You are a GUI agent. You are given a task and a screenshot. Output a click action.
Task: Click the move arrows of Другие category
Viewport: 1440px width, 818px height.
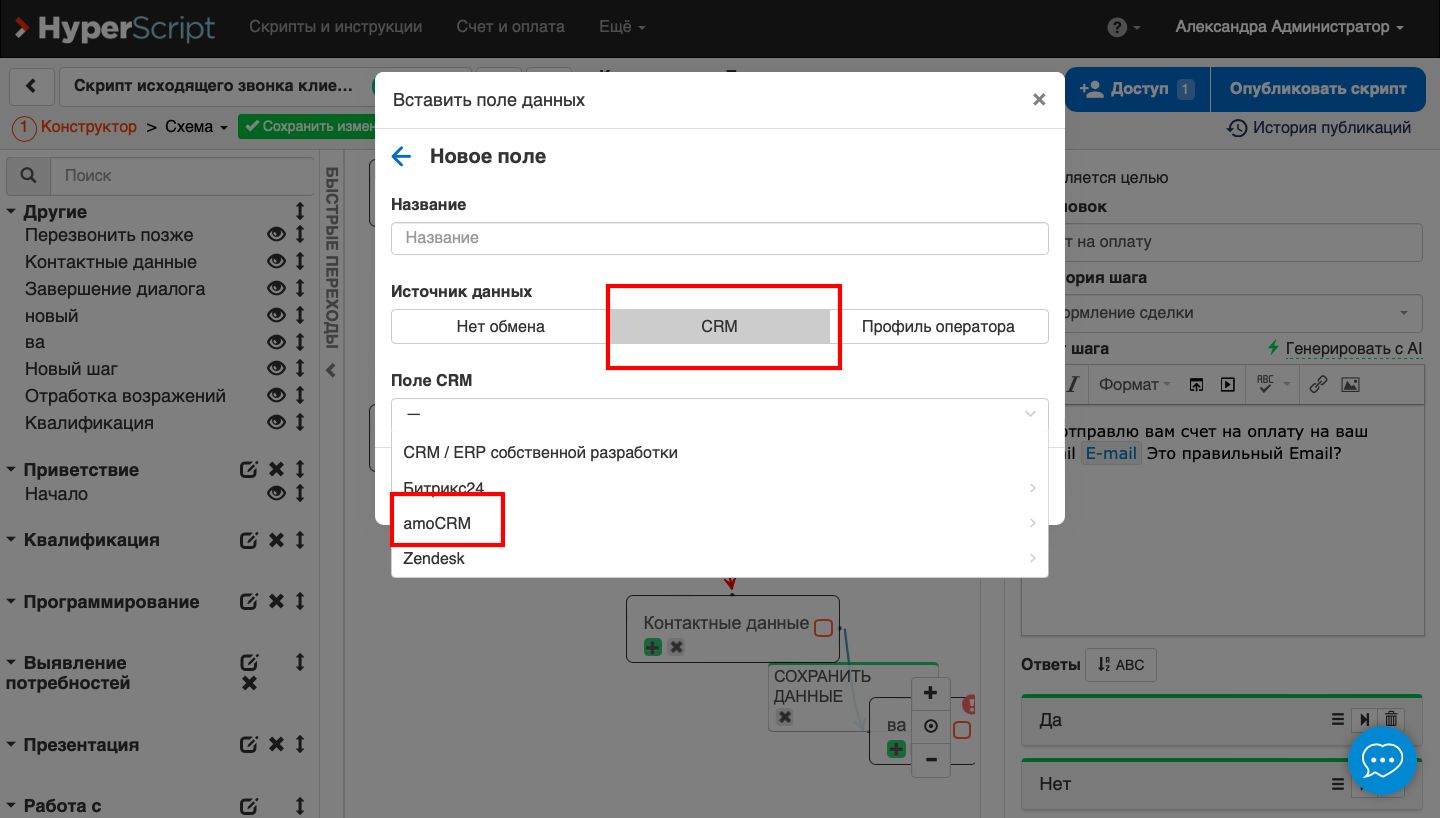point(299,212)
